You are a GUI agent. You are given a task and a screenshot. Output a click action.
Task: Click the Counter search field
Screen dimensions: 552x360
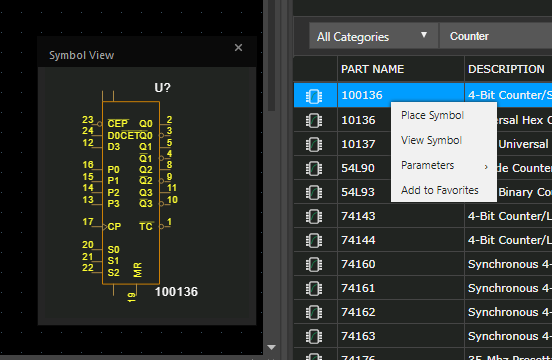(x=496, y=36)
